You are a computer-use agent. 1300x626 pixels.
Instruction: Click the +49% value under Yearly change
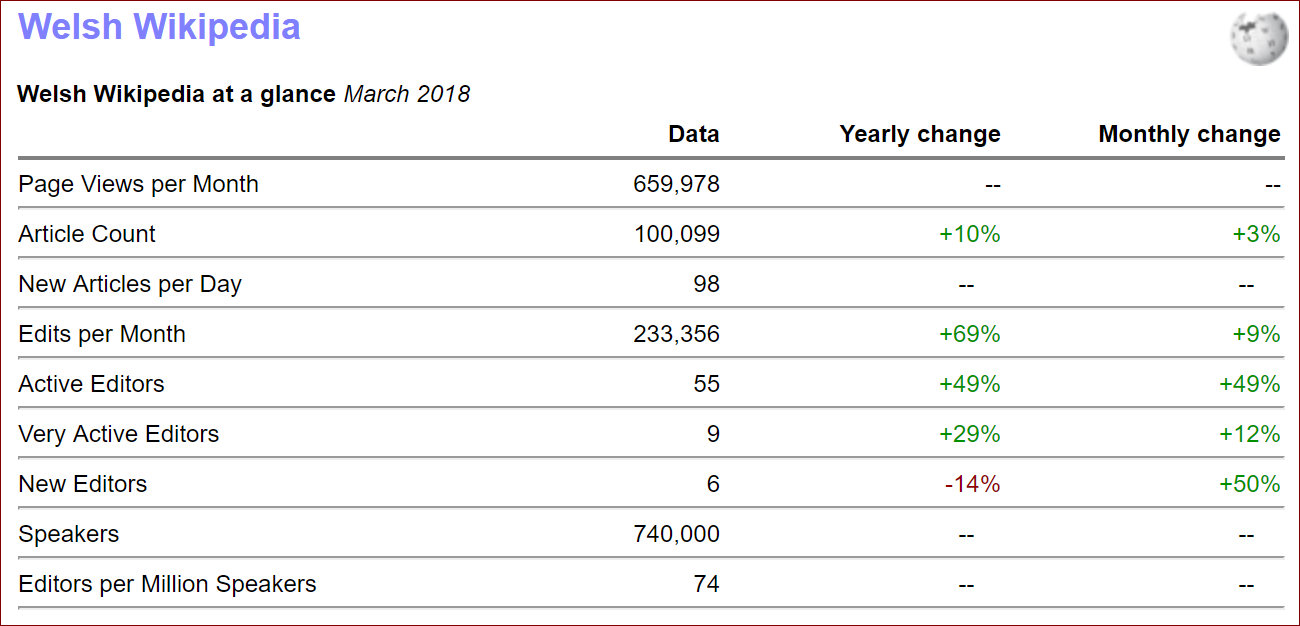pos(970,384)
